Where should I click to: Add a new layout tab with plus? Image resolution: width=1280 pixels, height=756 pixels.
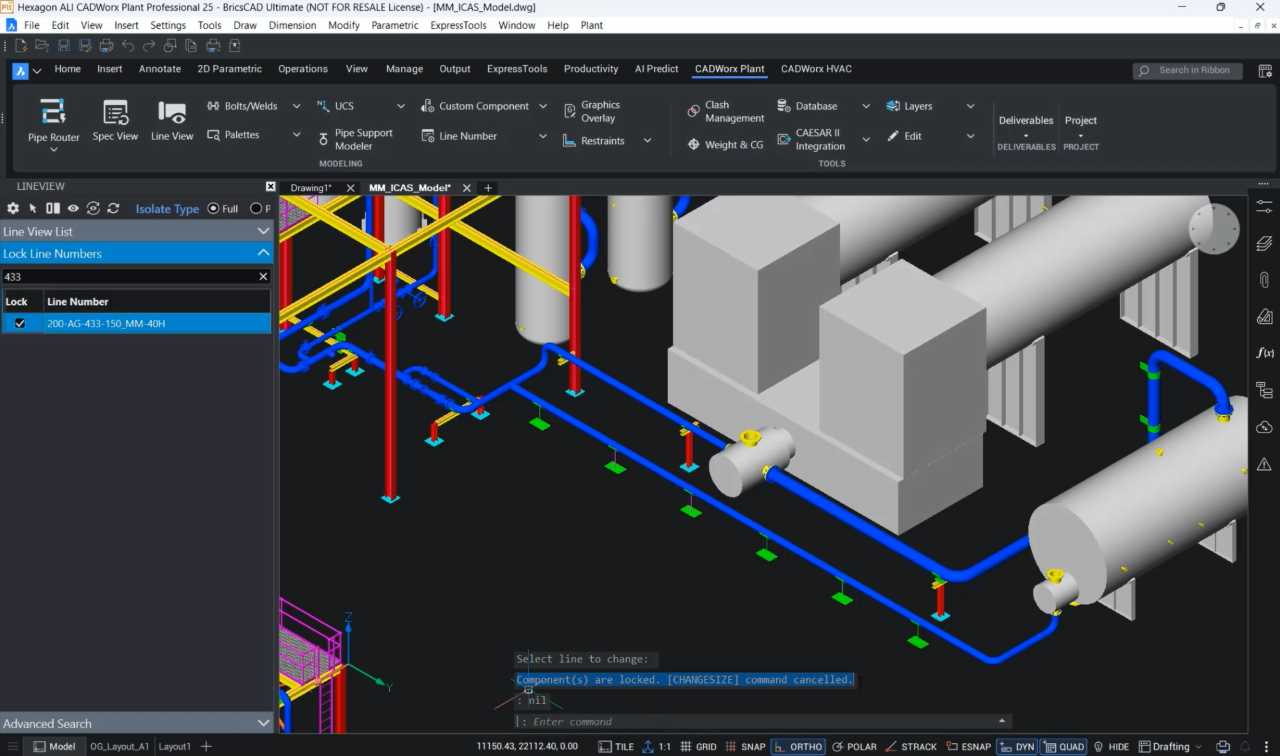pos(206,746)
